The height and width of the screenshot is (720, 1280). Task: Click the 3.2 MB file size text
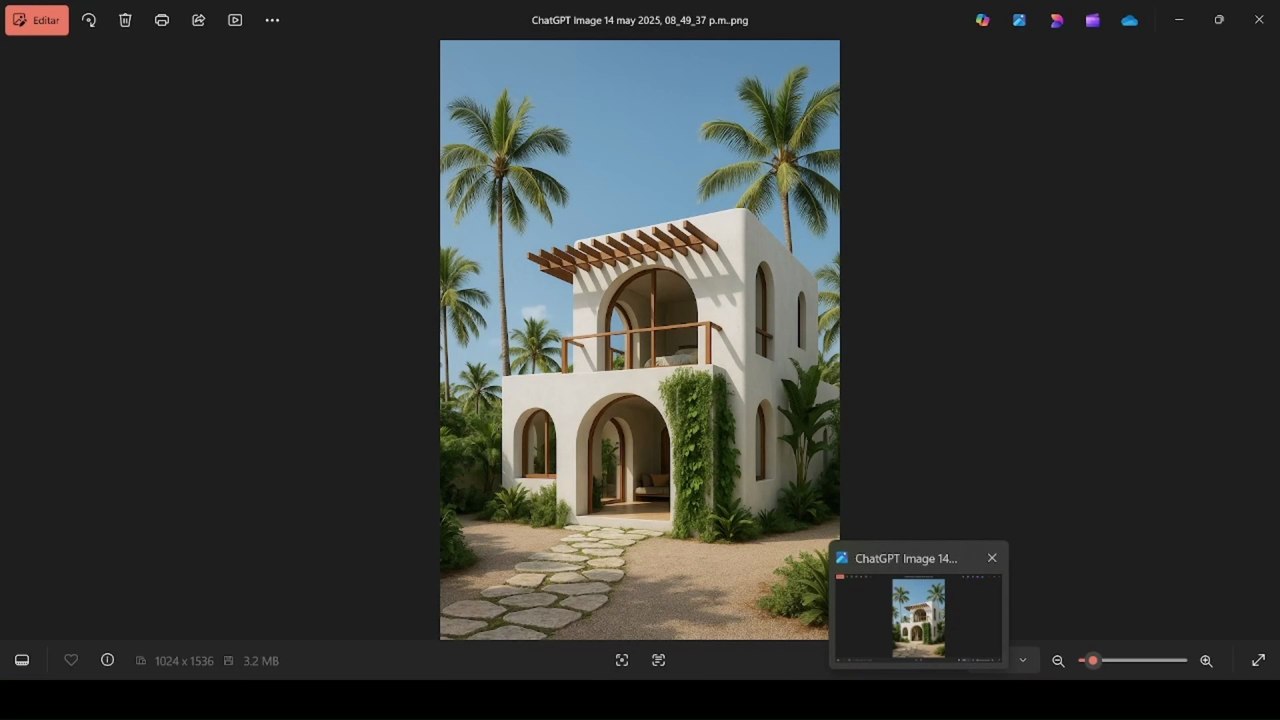pos(261,661)
